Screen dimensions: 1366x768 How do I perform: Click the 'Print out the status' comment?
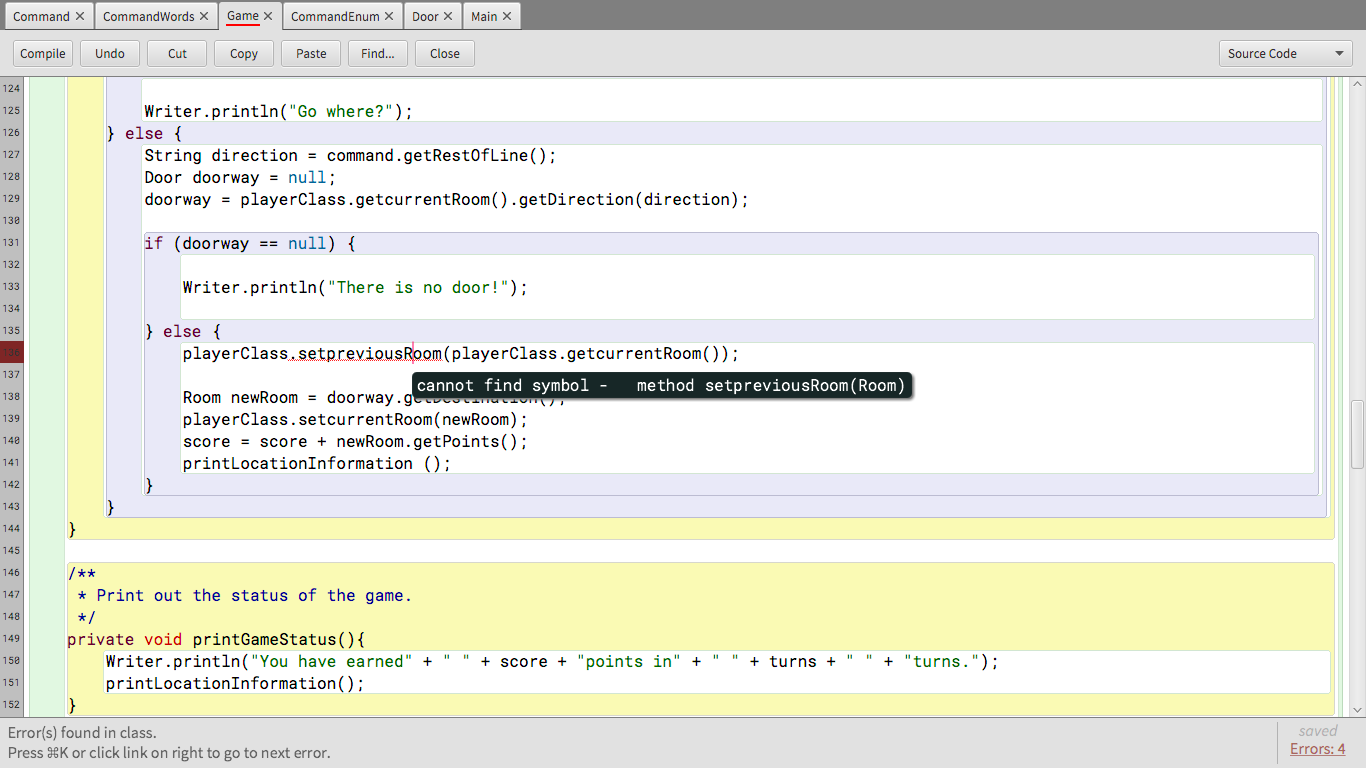pyautogui.click(x=245, y=595)
